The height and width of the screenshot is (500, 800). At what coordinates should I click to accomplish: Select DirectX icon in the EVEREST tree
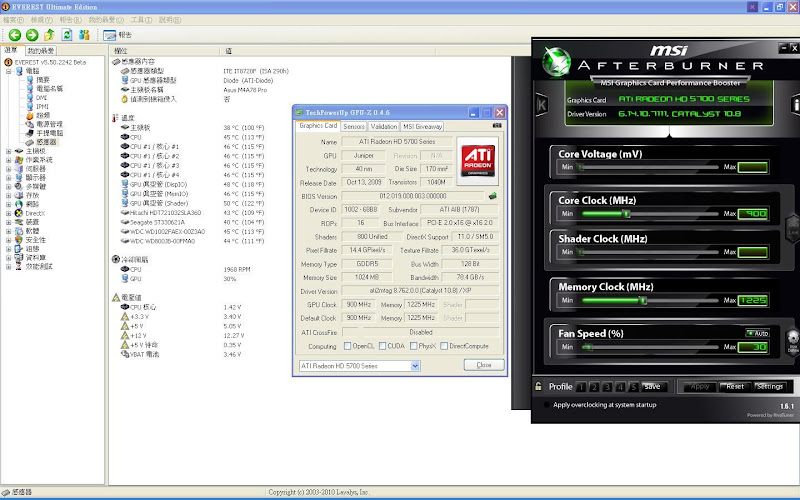point(19,213)
